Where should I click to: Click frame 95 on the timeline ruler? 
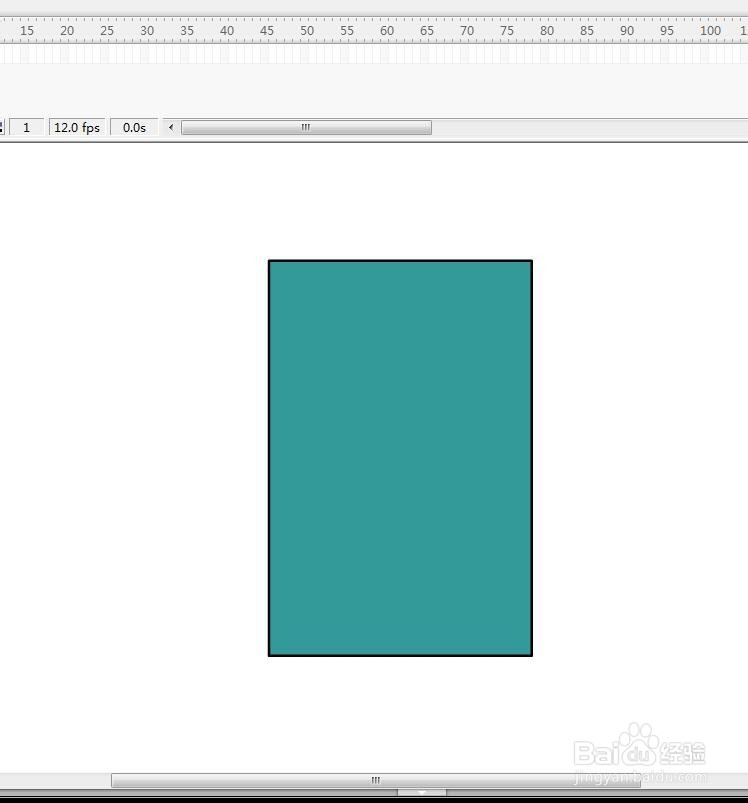[x=667, y=31]
